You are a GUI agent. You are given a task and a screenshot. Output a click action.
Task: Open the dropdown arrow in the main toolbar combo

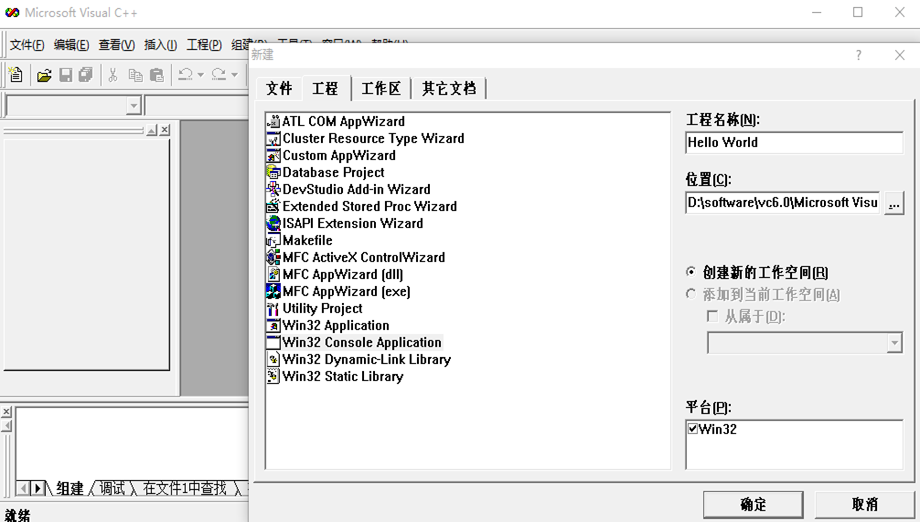134,106
